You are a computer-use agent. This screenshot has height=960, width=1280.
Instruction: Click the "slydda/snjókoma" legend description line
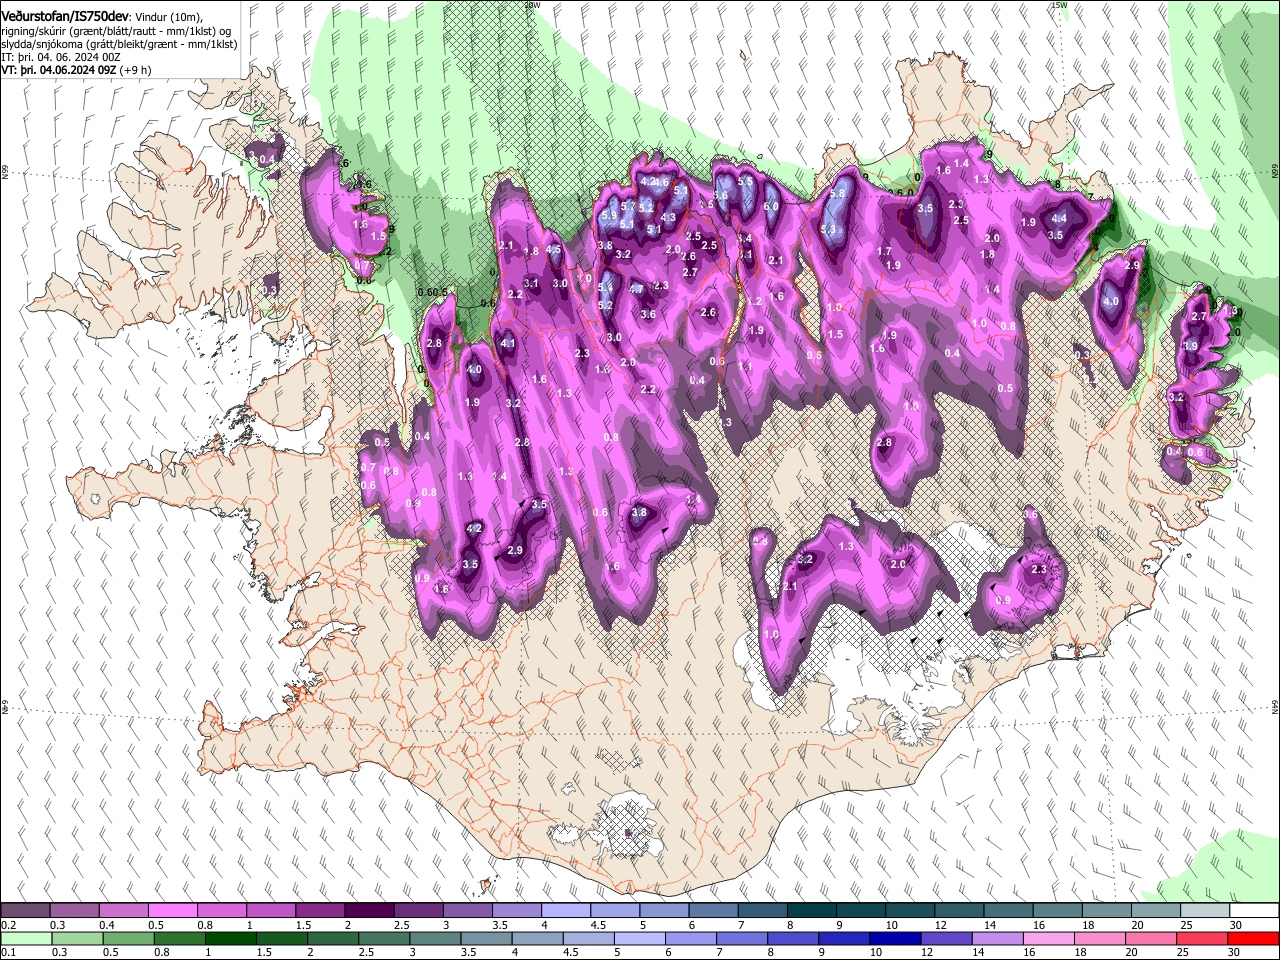click(119, 44)
